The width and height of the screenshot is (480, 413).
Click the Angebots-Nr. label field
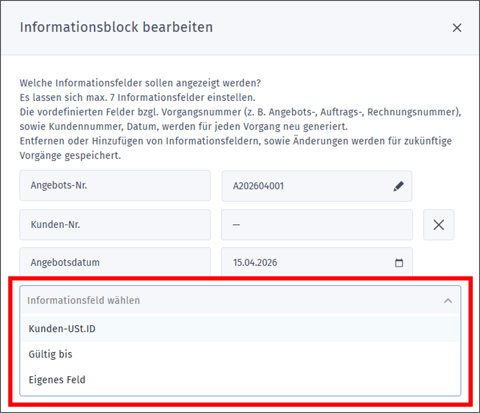coord(115,186)
